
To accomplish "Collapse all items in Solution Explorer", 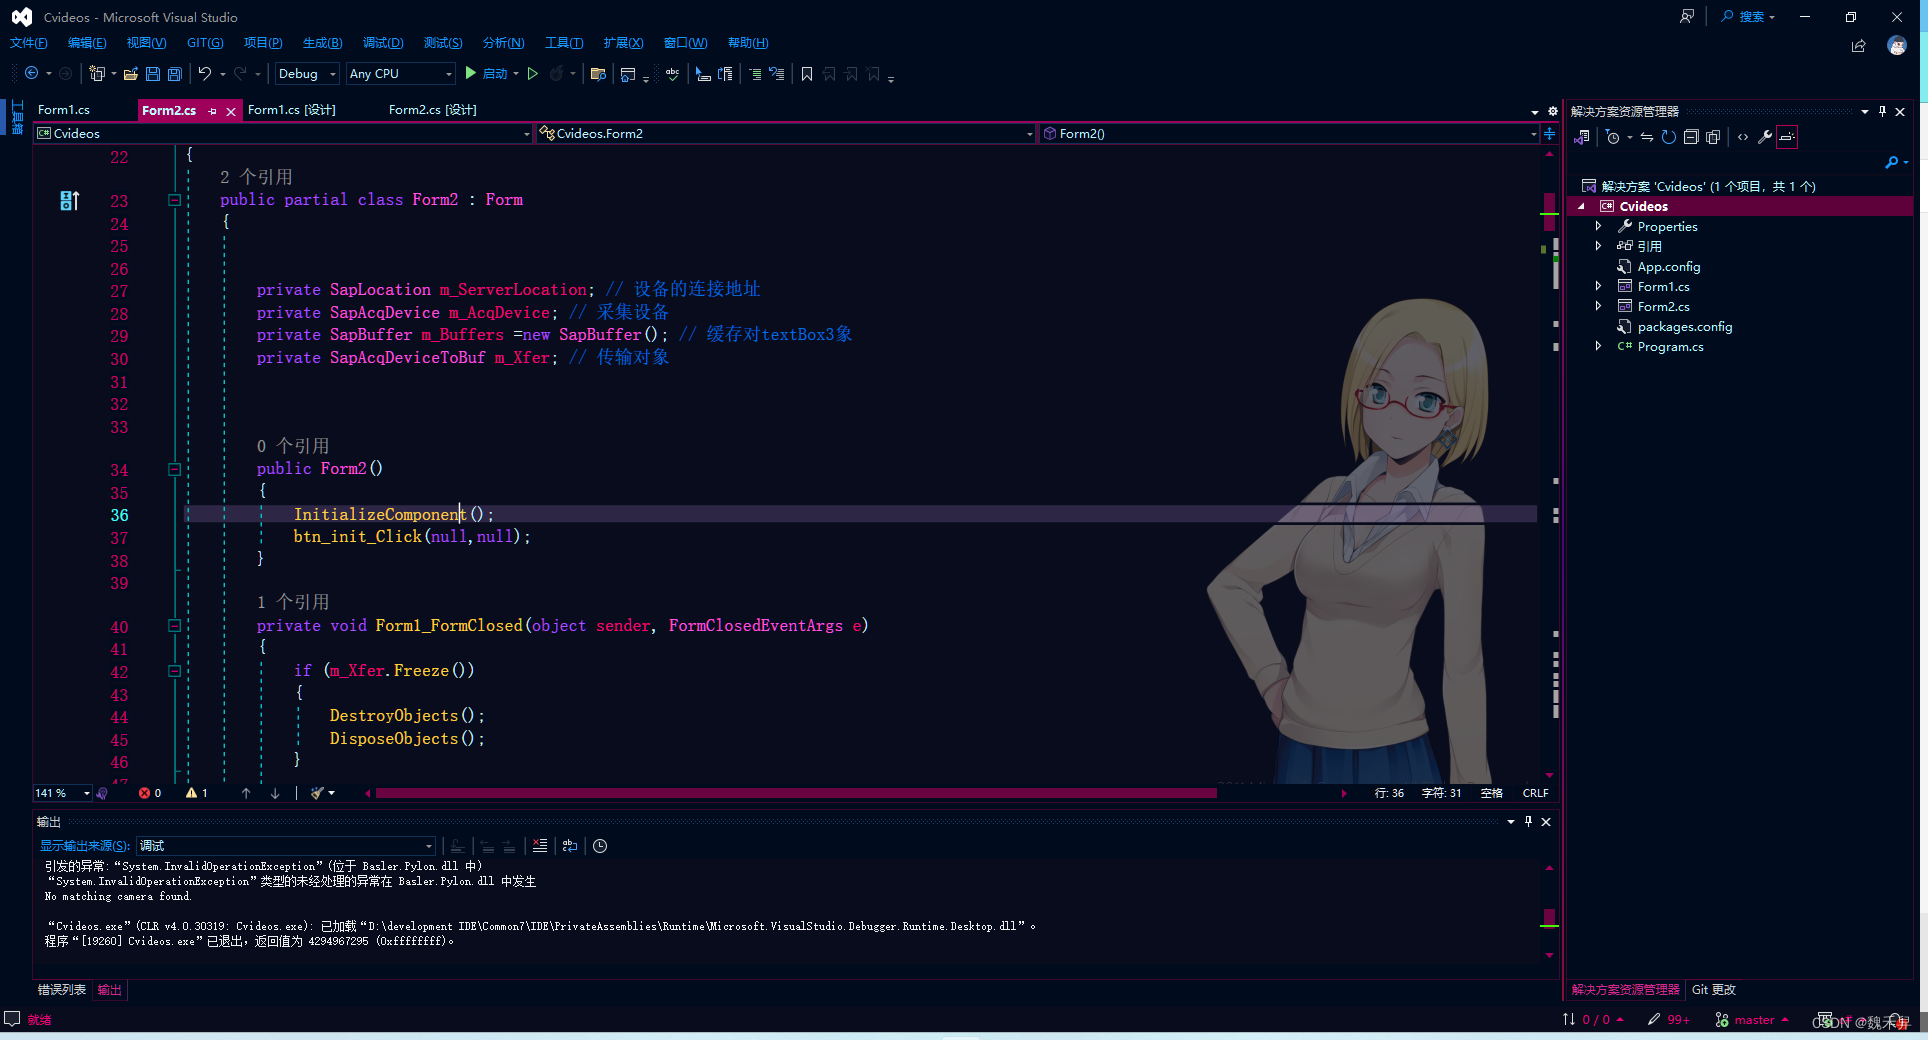I will 1690,137.
